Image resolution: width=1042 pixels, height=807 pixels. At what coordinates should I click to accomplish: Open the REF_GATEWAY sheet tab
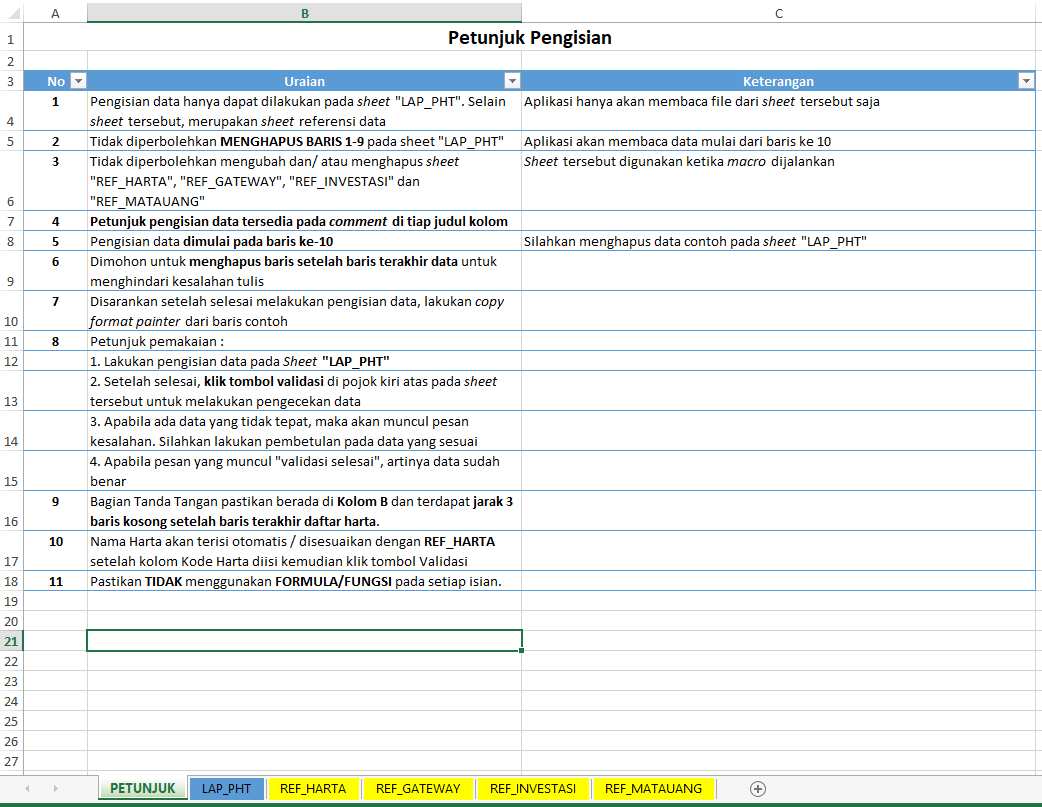[418, 789]
